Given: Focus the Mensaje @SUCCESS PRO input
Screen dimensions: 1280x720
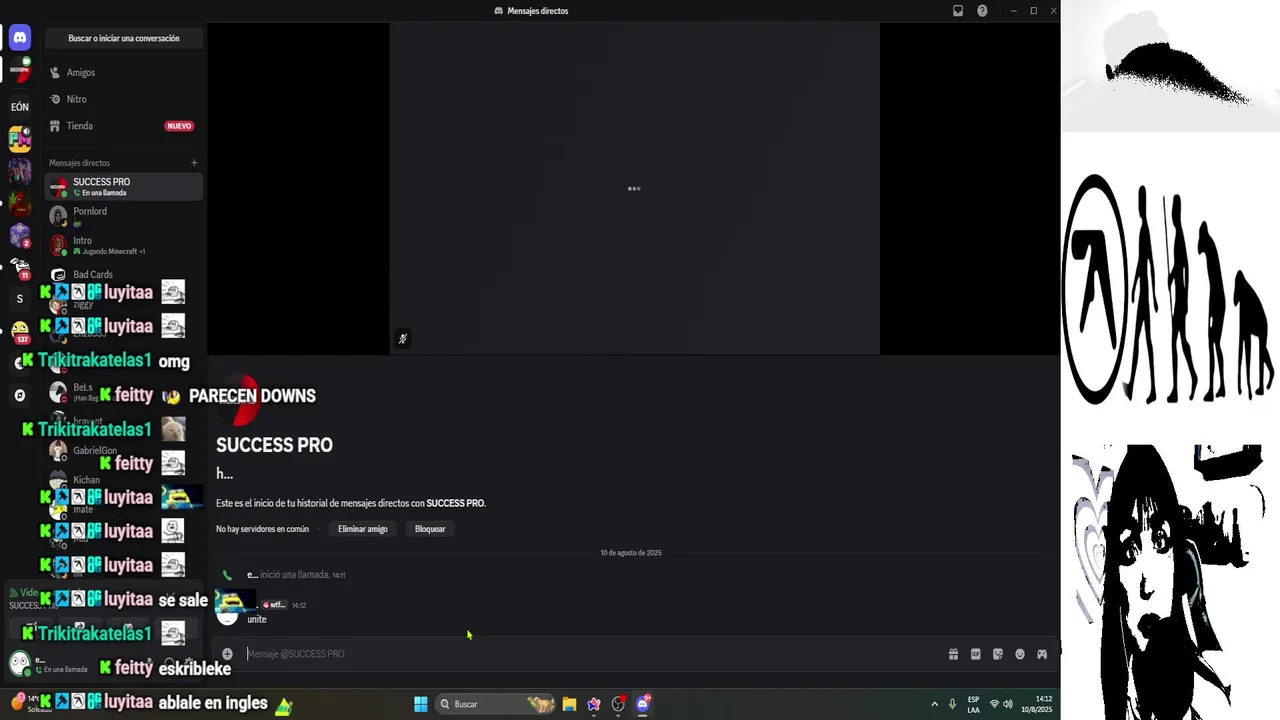Looking at the screenshot, I should click(590, 654).
